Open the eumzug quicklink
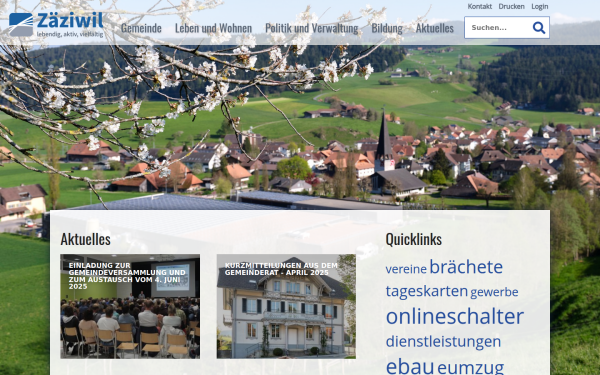Viewport: 600px width, 375px height. pos(470,368)
